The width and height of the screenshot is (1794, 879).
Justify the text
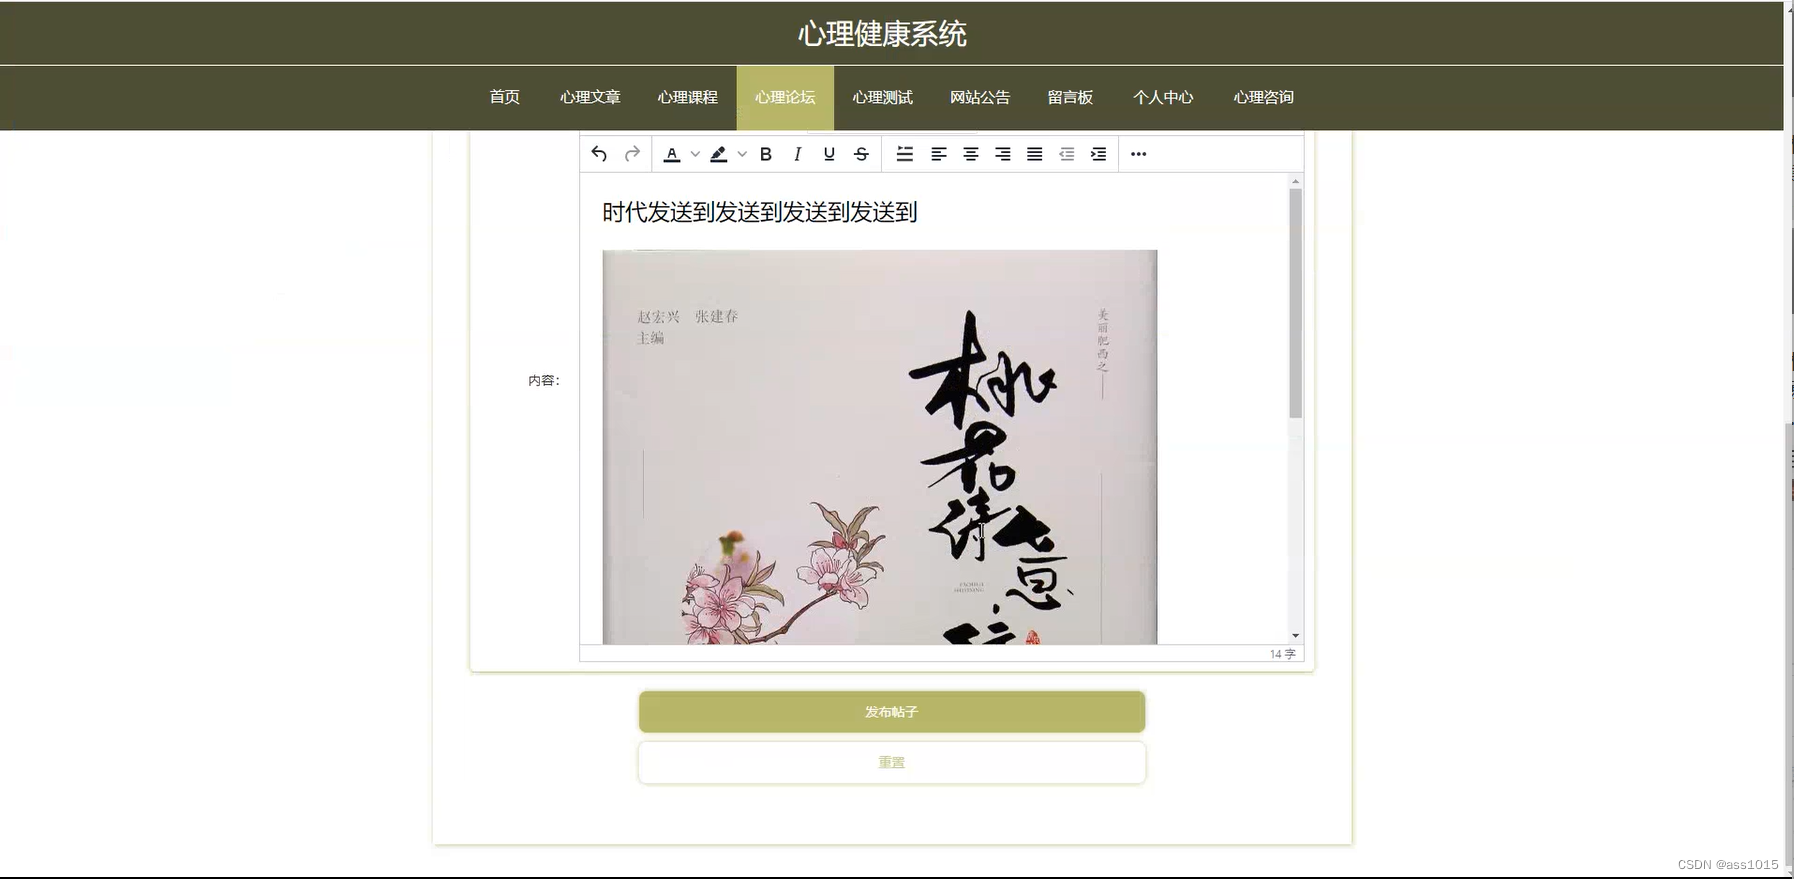coord(1035,154)
